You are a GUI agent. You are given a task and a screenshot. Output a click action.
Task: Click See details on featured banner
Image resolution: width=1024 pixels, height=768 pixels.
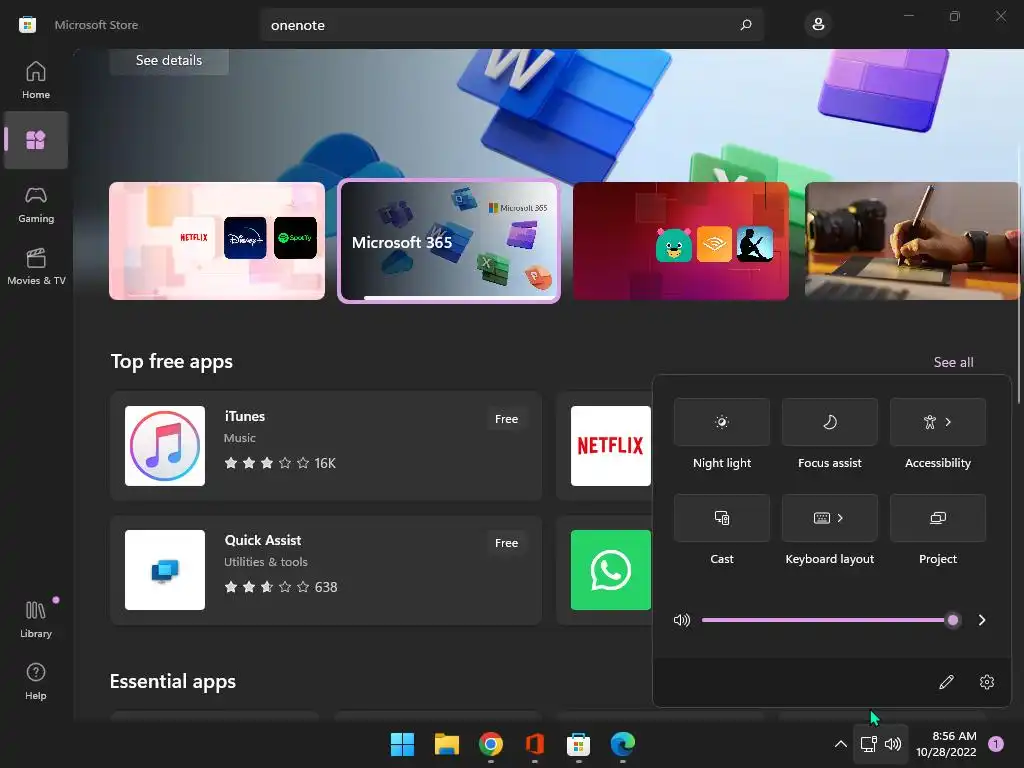169,61
